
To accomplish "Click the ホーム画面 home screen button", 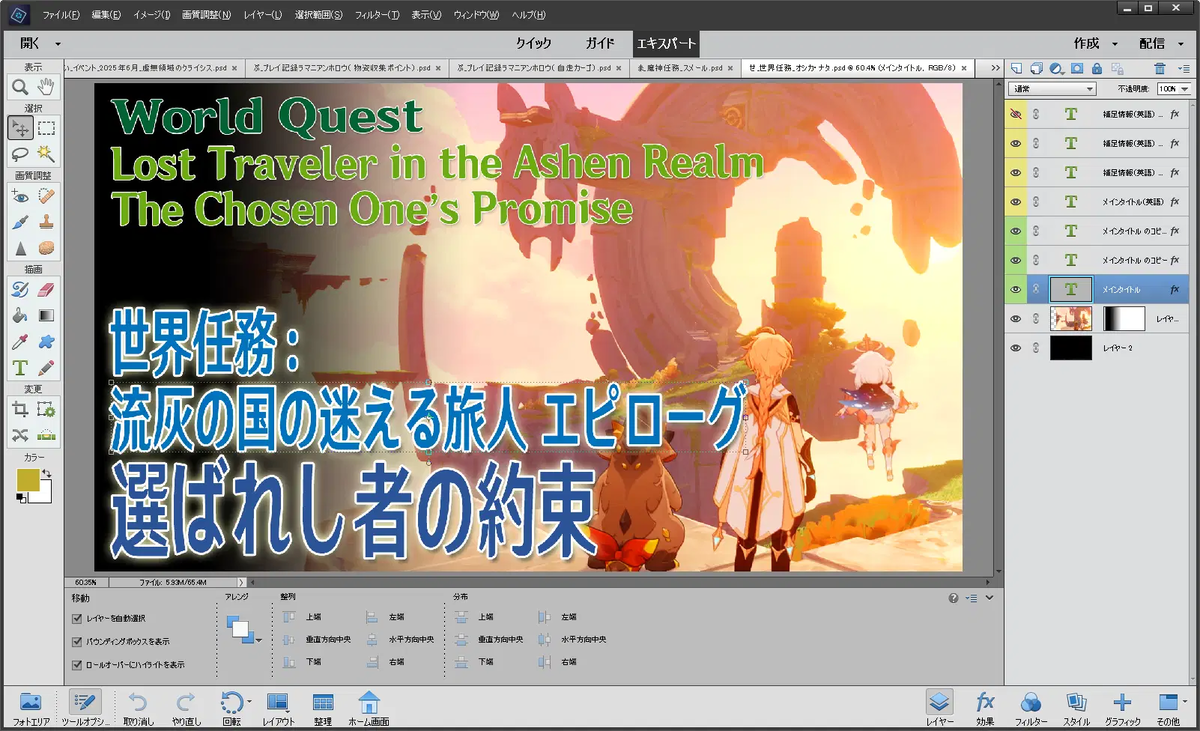I will [x=368, y=708].
